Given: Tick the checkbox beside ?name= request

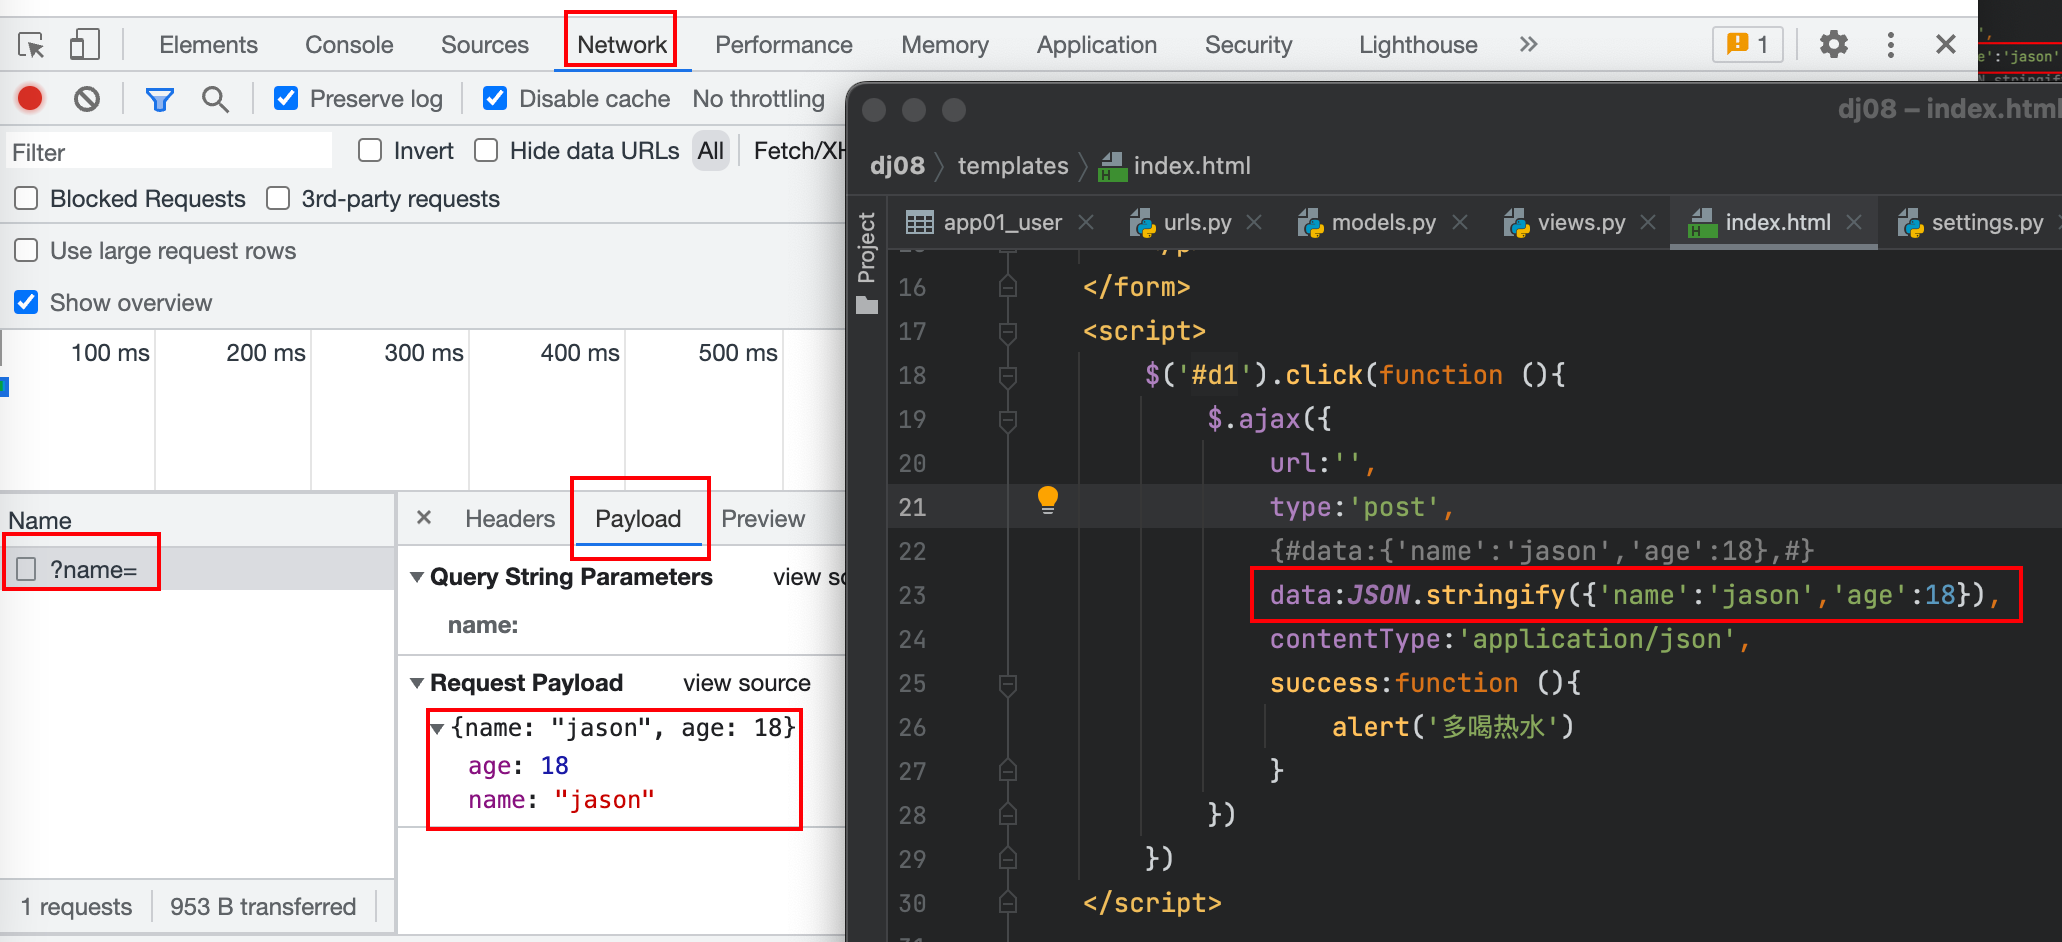Looking at the screenshot, I should 26,569.
